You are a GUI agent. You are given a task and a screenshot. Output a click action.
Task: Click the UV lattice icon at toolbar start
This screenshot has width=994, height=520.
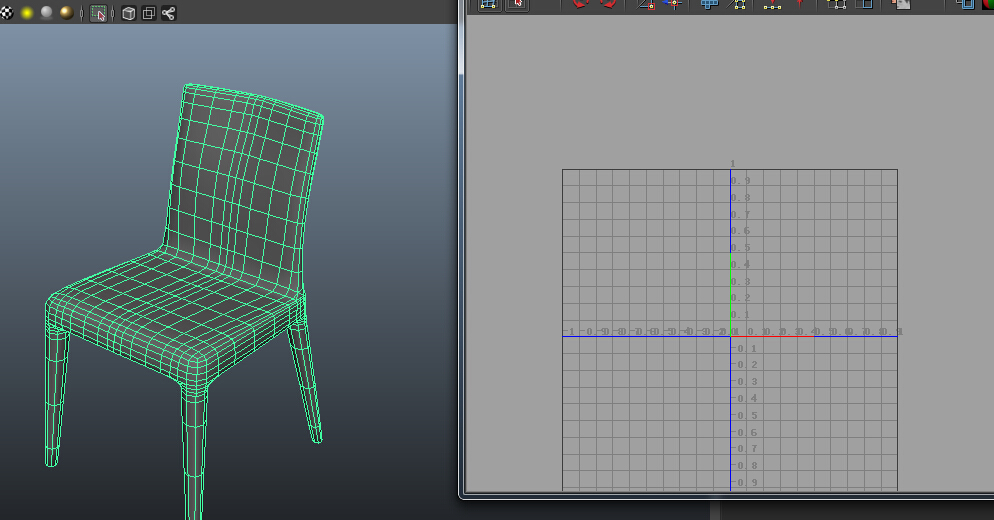click(489, 4)
